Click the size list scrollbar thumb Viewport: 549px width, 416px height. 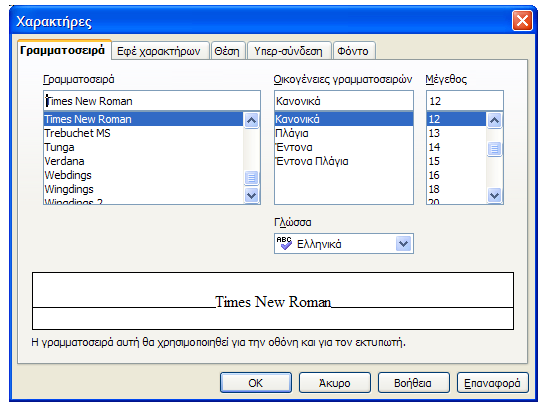point(494,149)
